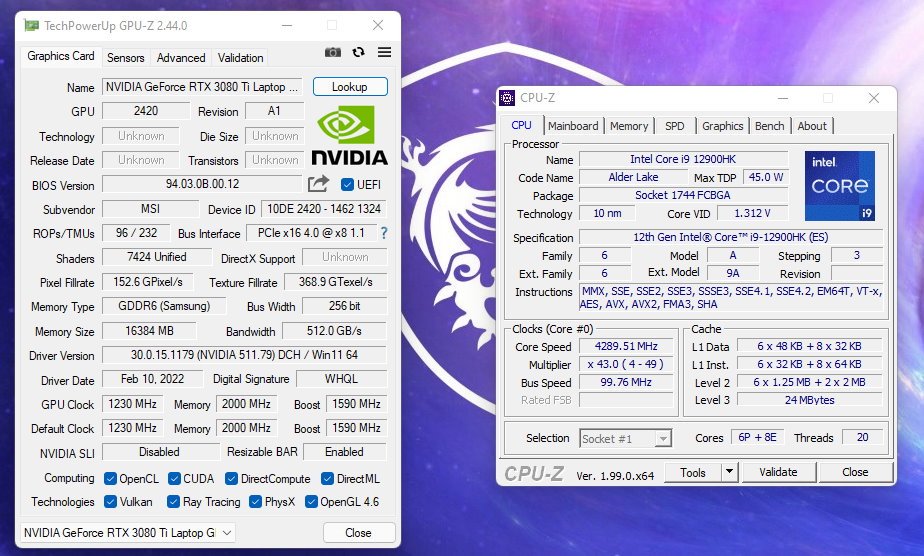The image size is (924, 556).
Task: Select the Graphics Card tab
Action: pyautogui.click(x=61, y=56)
